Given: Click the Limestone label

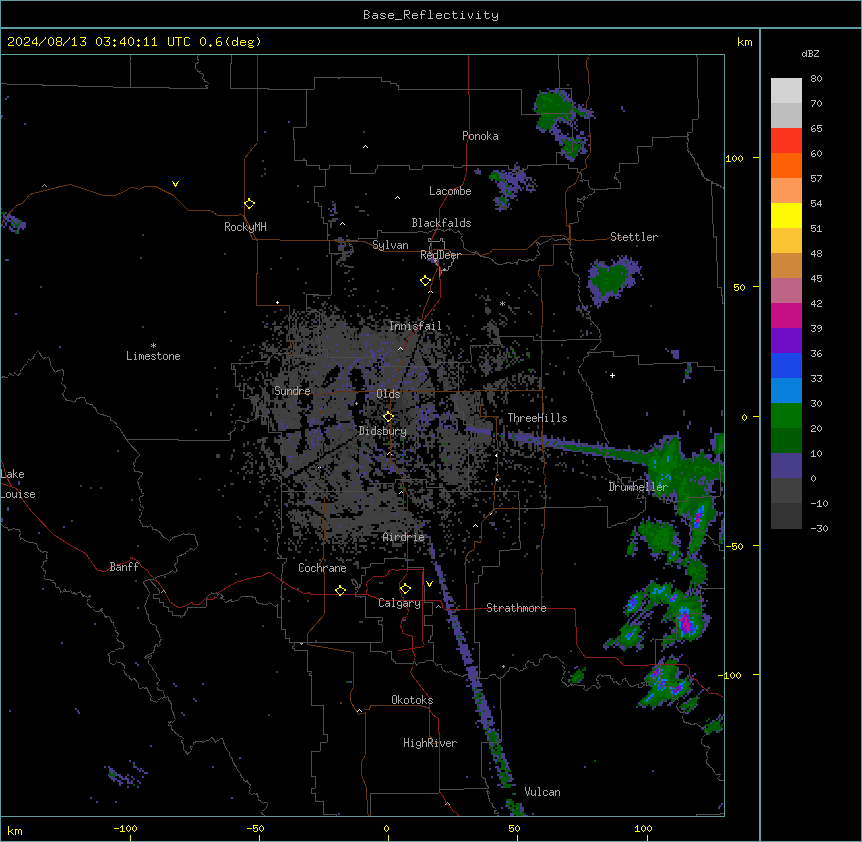Looking at the screenshot, I should click(x=153, y=356).
